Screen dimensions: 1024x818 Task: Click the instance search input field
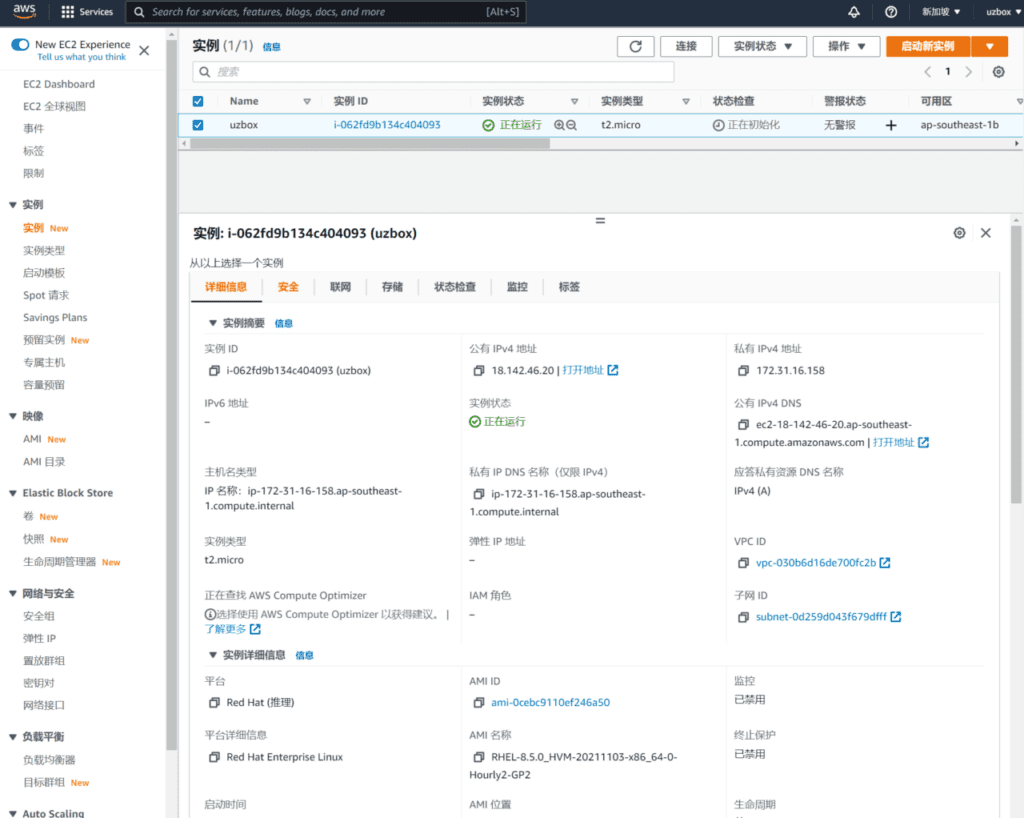click(433, 72)
